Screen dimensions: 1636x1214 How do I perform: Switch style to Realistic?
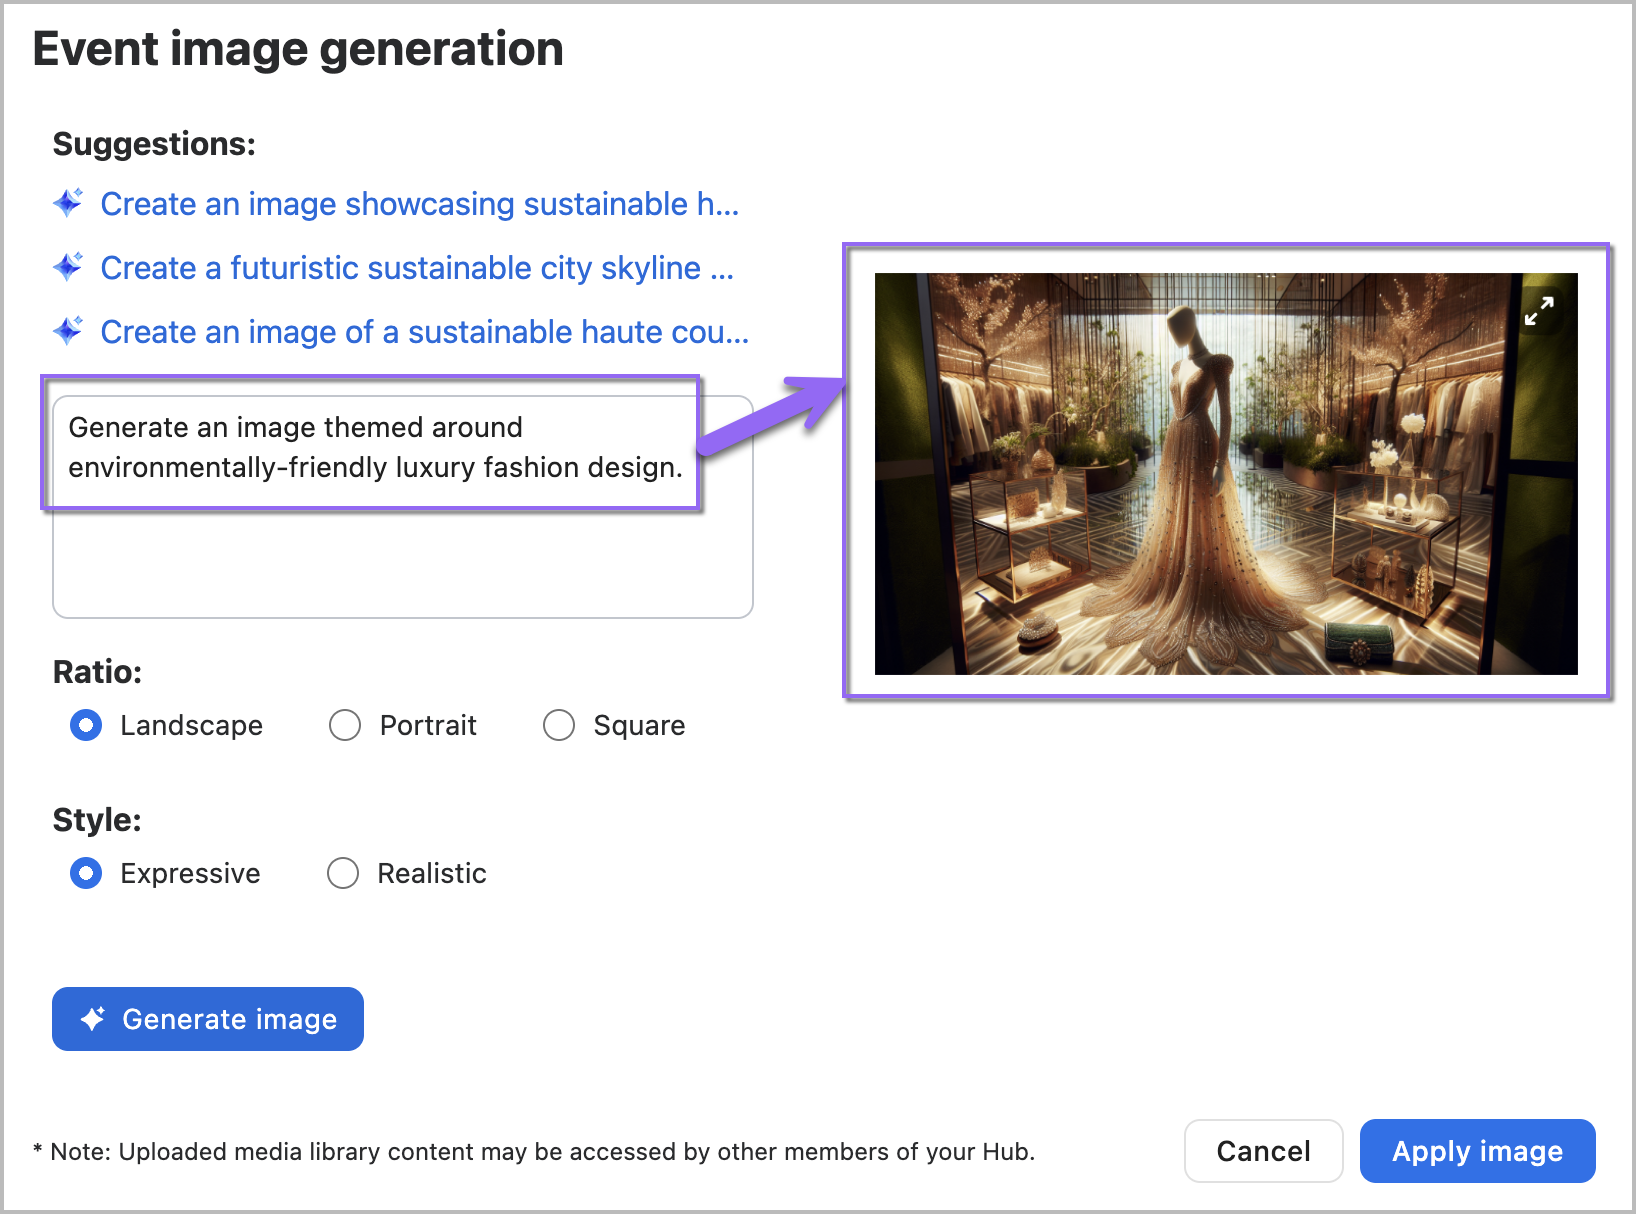coord(343,873)
